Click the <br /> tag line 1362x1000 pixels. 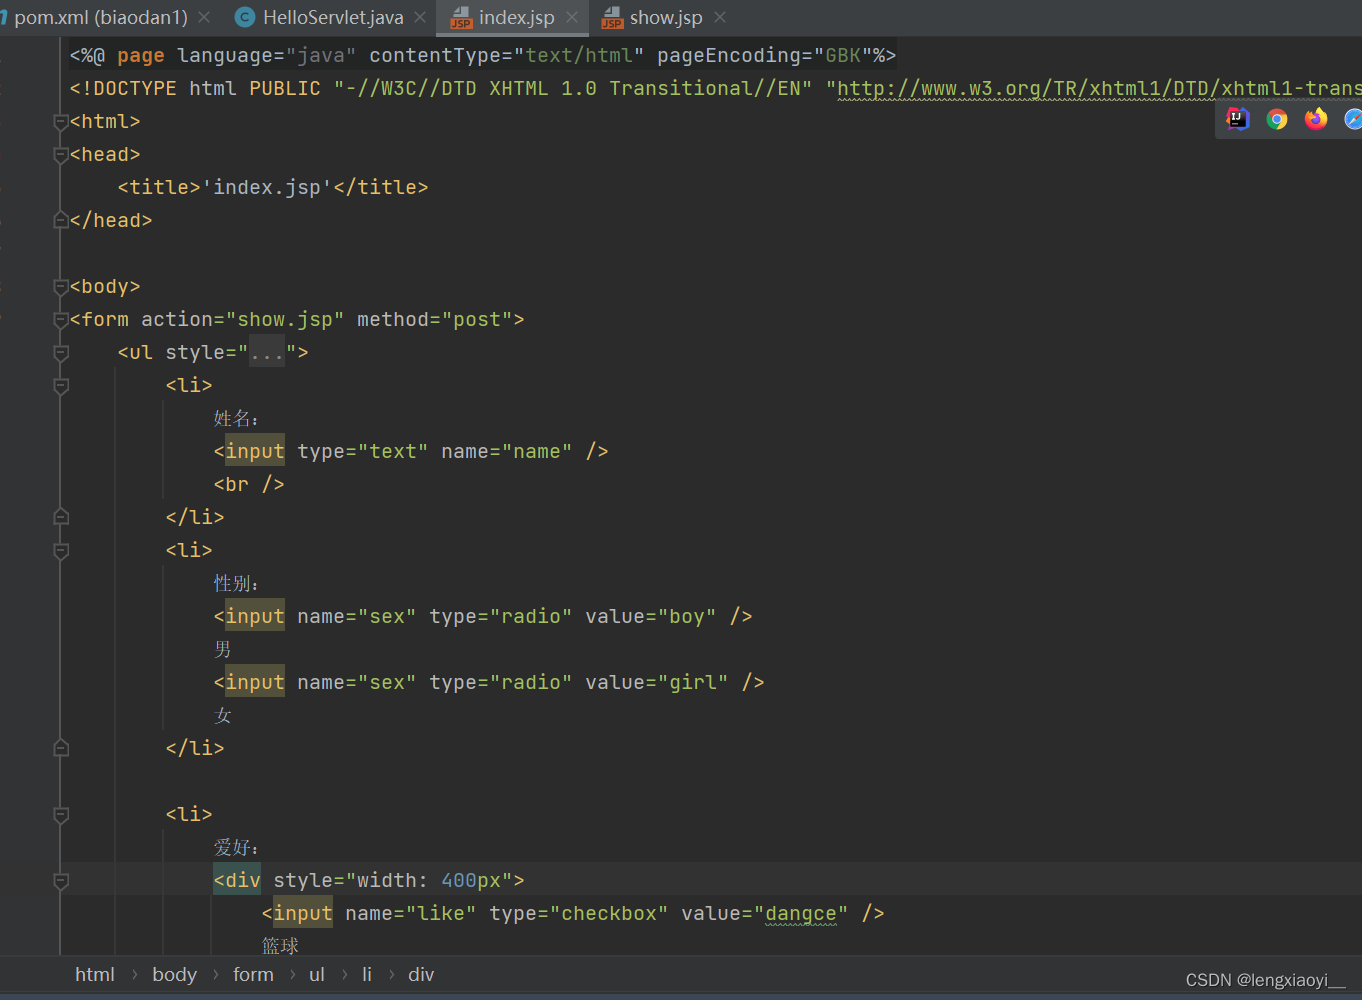(249, 484)
